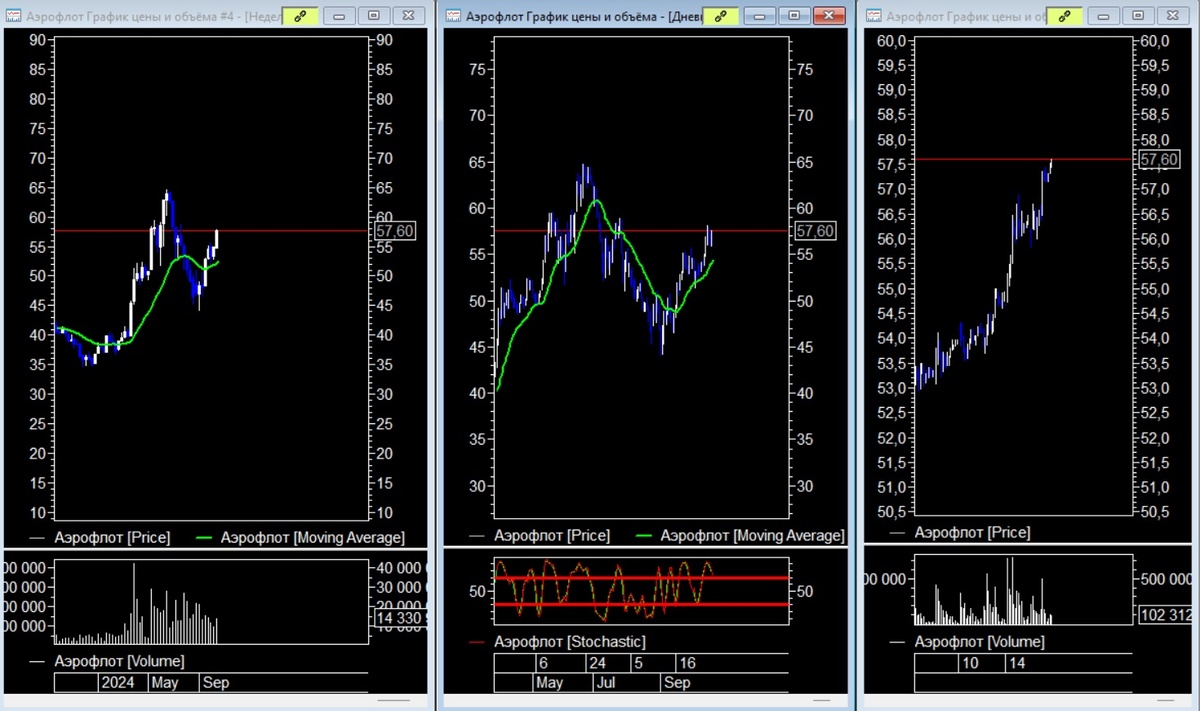1200x711 pixels.
Task: Close the daily Аэрофлот chart with red X
Action: coord(829,16)
